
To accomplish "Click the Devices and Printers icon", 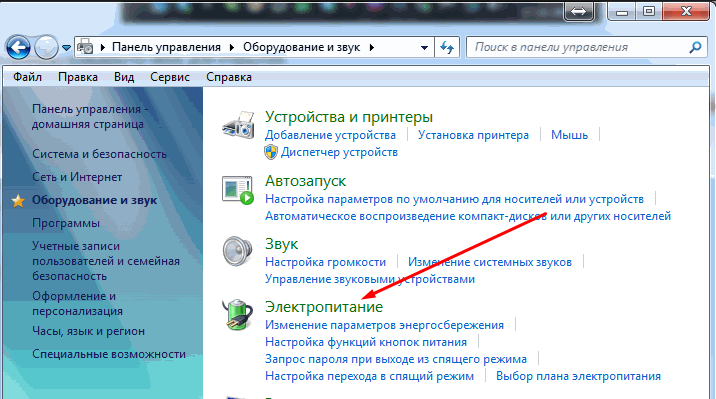I will [238, 125].
